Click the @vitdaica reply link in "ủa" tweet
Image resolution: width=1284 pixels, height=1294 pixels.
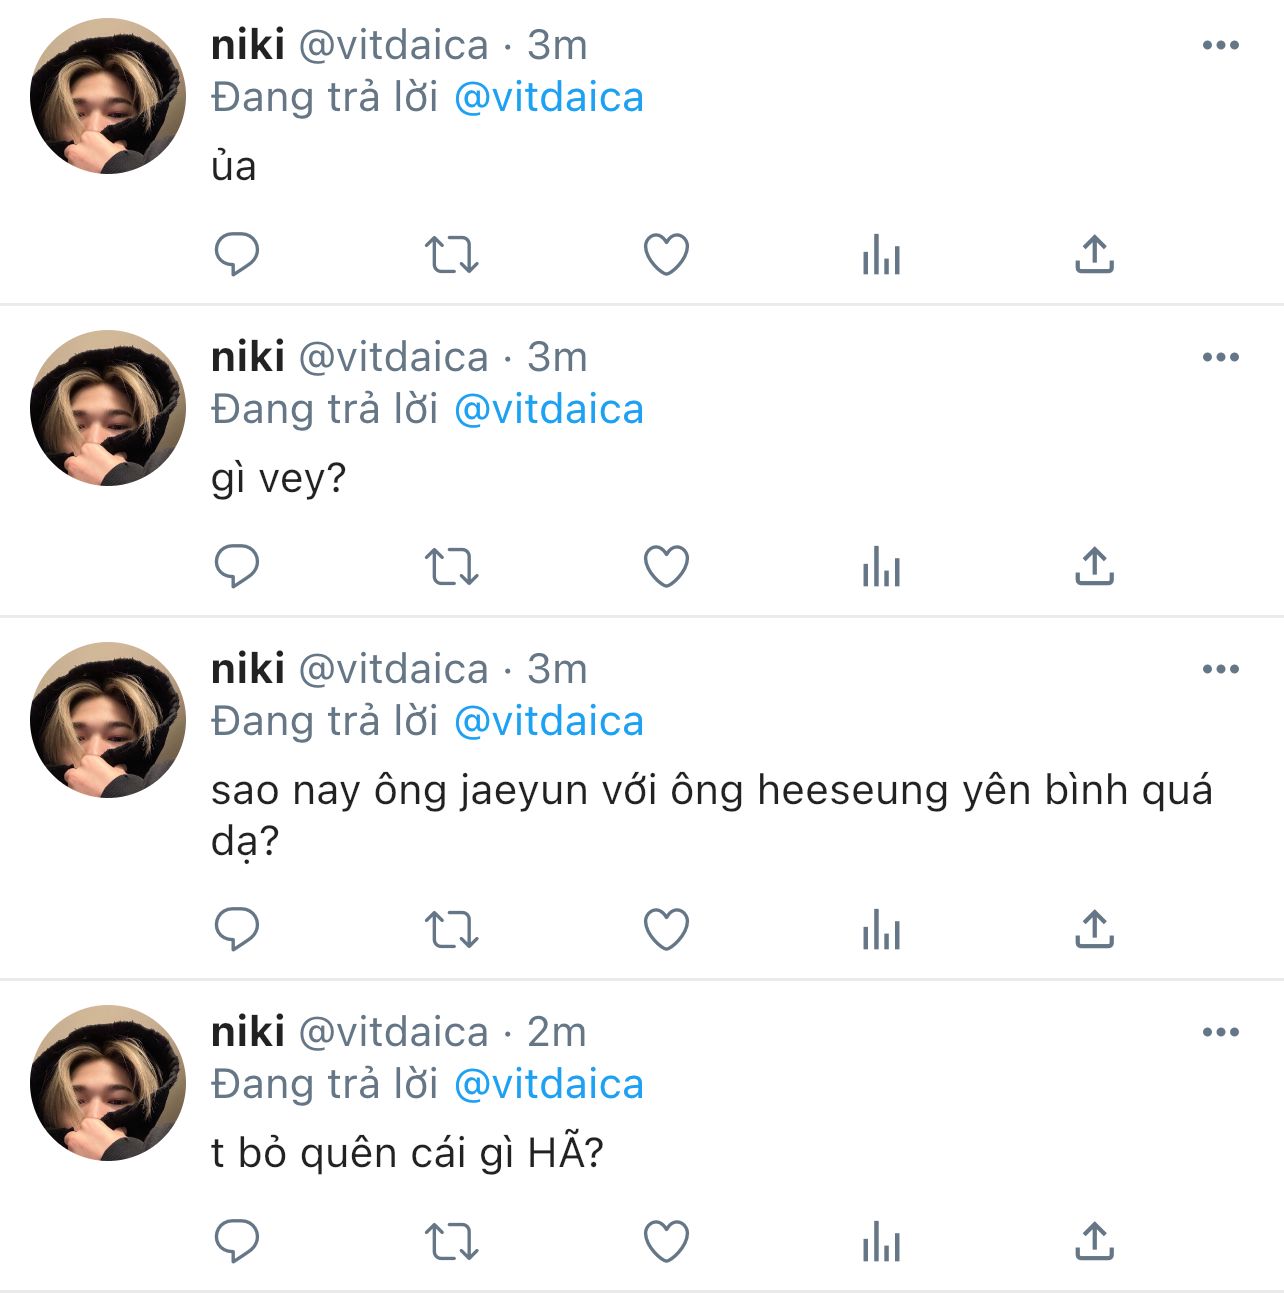549,98
